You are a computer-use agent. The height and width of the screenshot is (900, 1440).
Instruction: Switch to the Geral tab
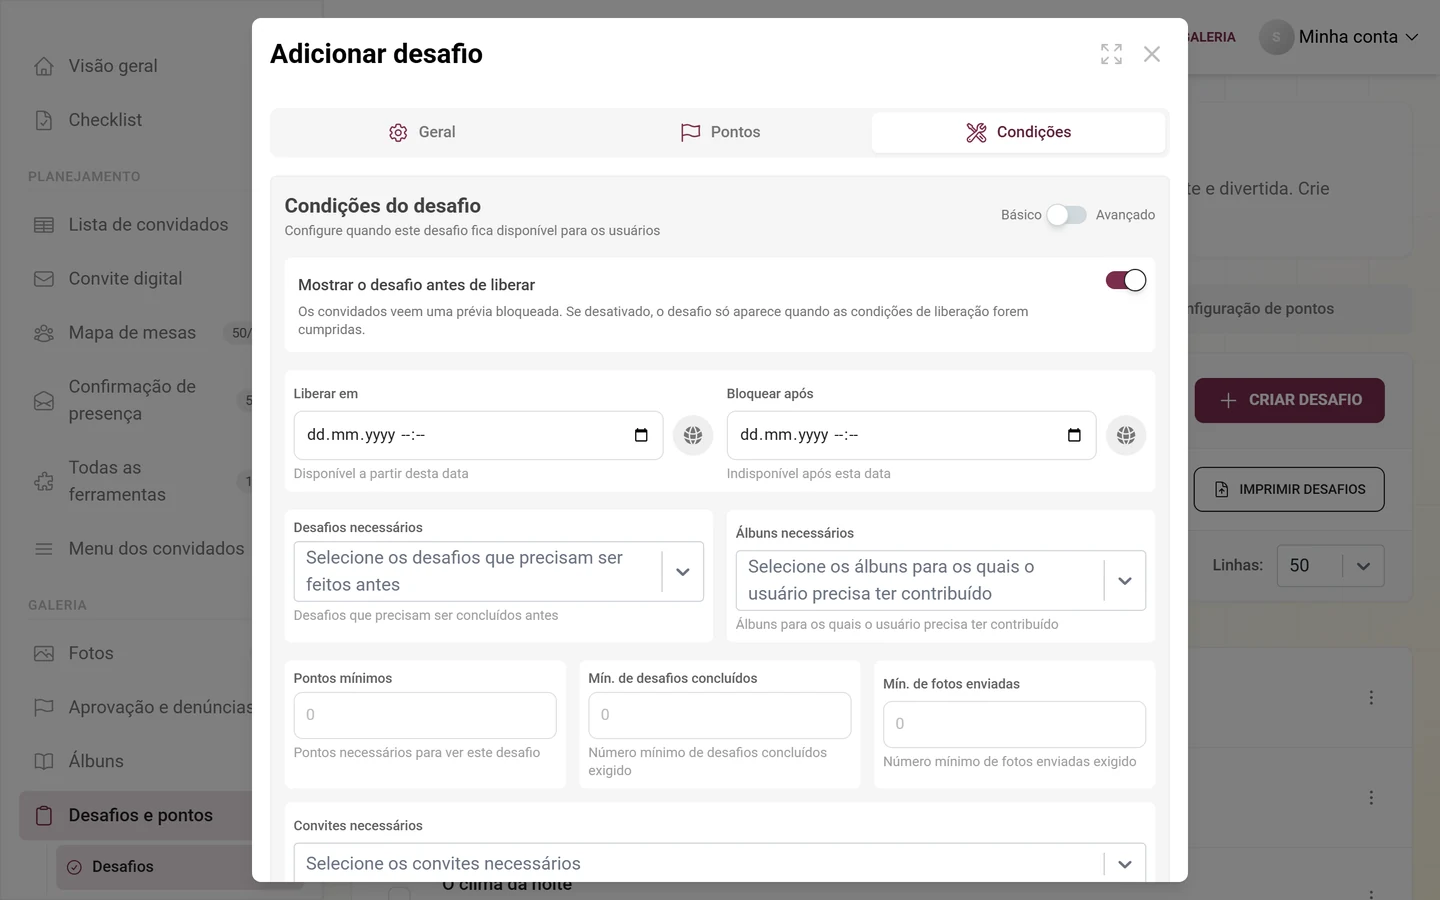(x=422, y=132)
